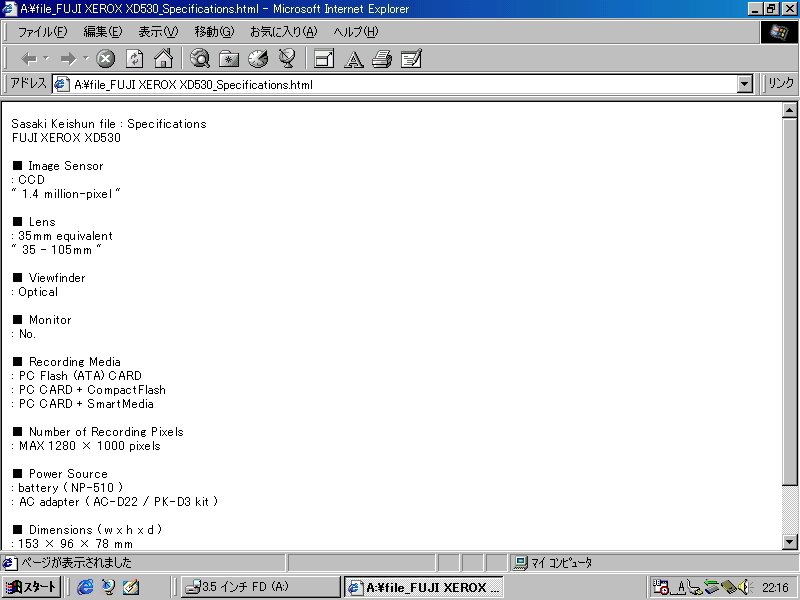Open the ヘルプ(H) menu
This screenshot has width=800, height=600.
tap(356, 32)
